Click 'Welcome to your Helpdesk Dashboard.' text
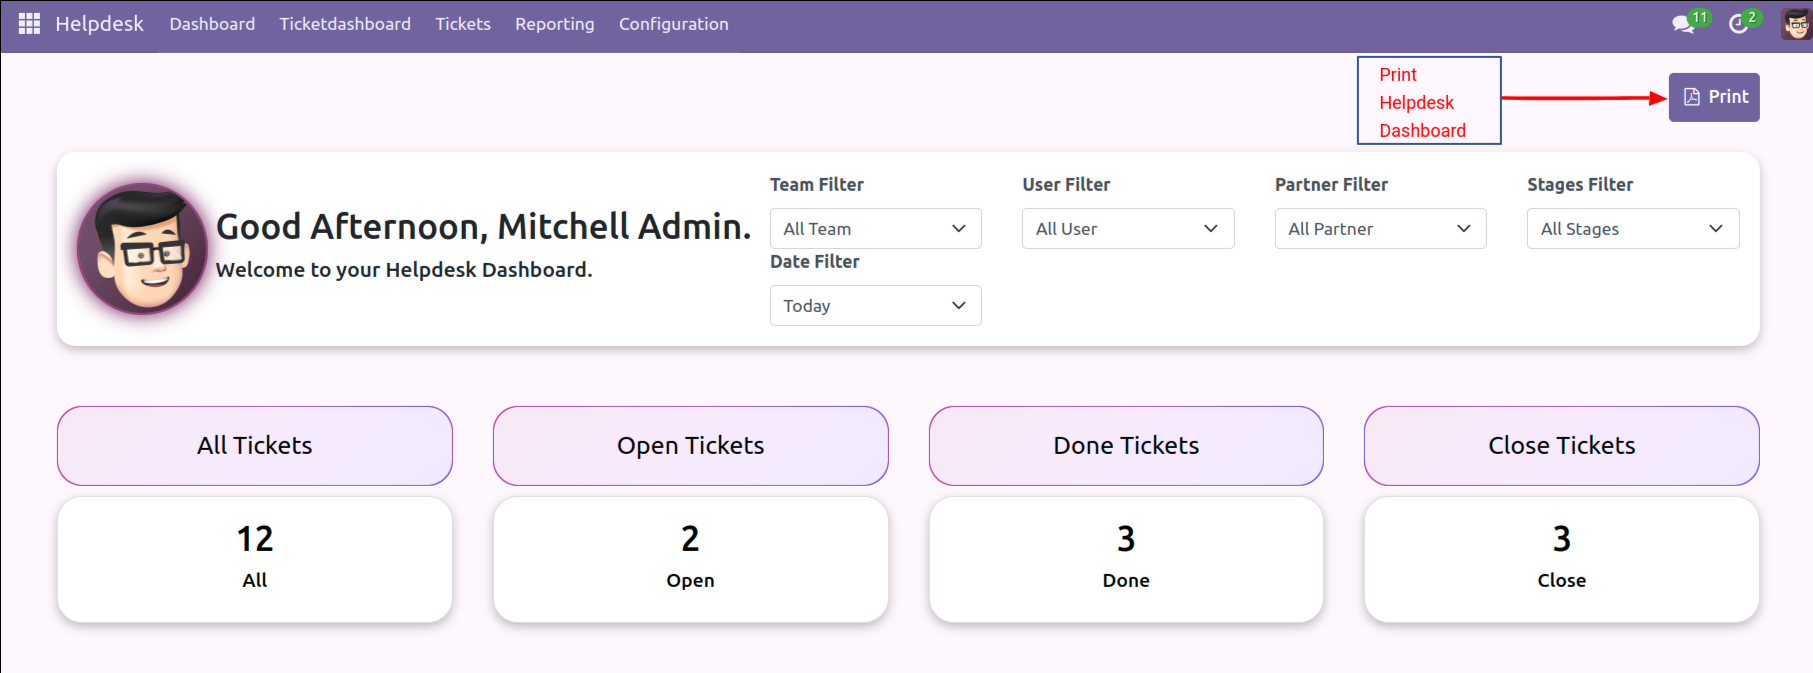Screen dimensions: 1813x673 (x=404, y=270)
